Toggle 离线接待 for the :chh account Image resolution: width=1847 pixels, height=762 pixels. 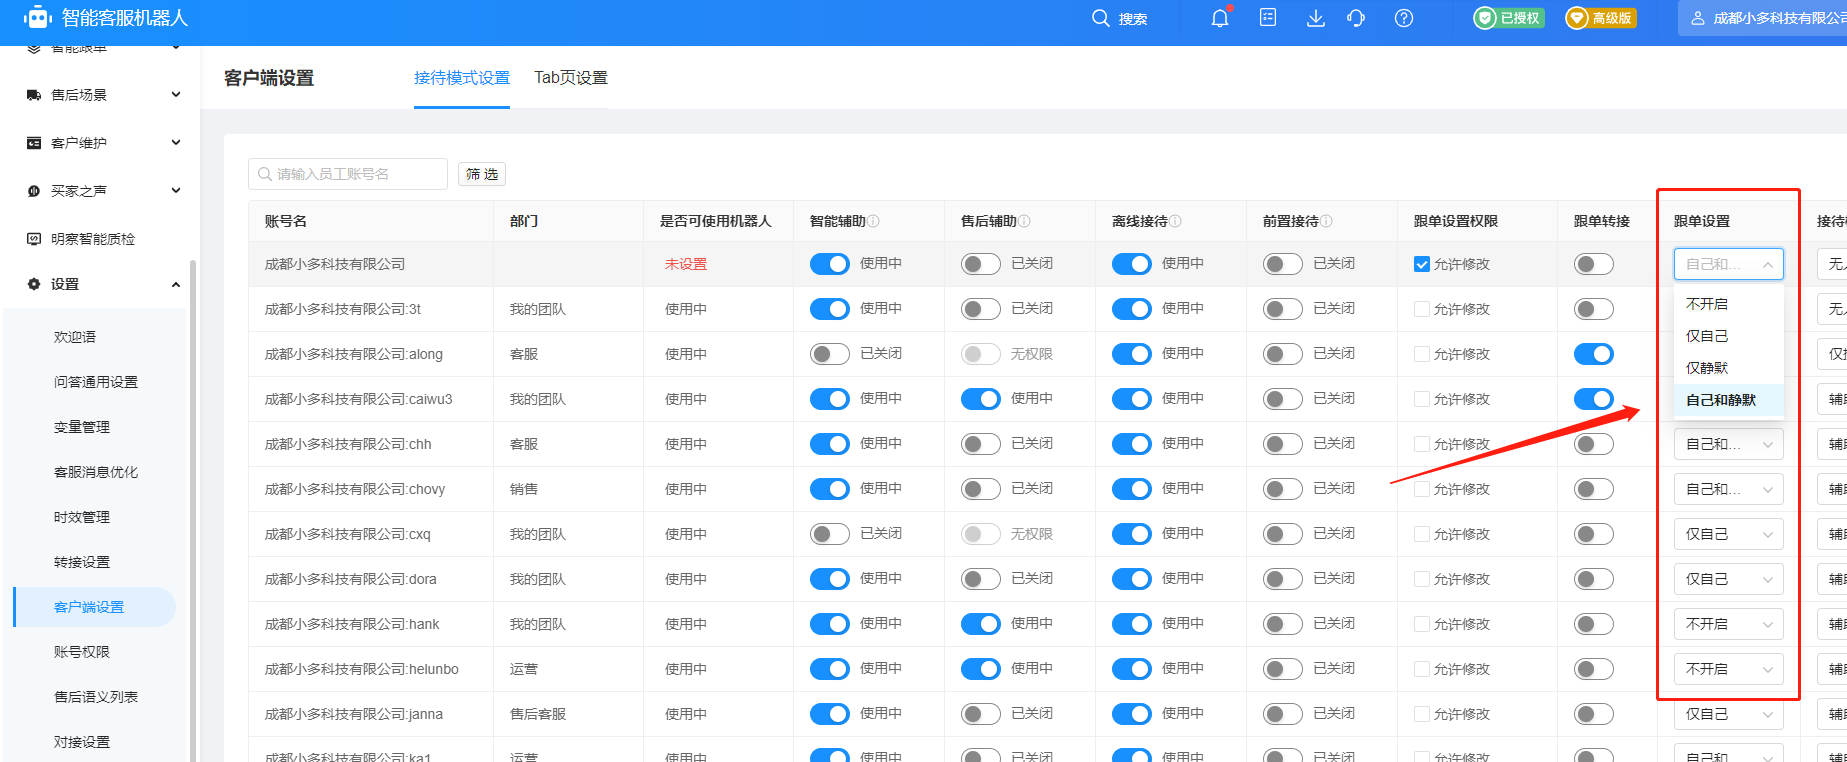point(1131,444)
